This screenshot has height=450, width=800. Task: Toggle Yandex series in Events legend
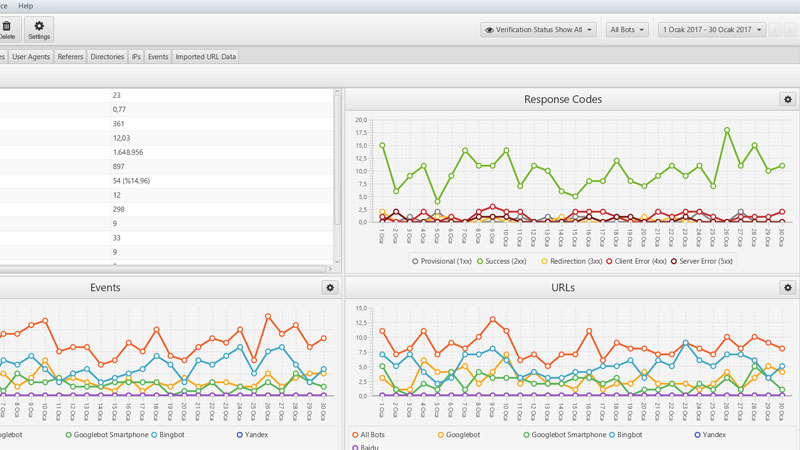(x=252, y=435)
